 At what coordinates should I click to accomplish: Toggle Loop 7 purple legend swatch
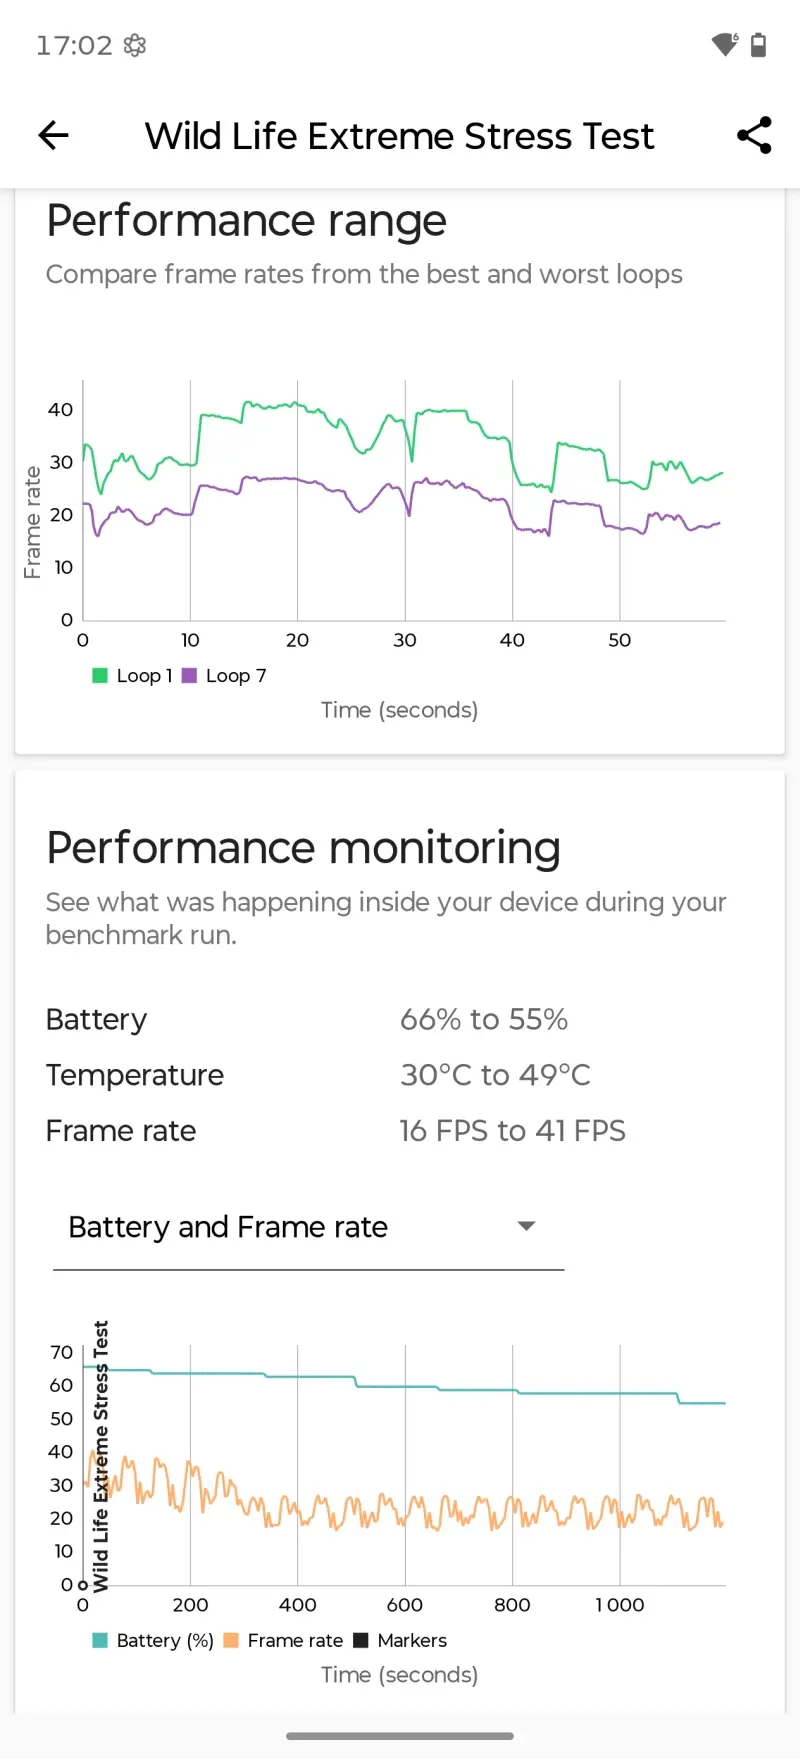189,676
